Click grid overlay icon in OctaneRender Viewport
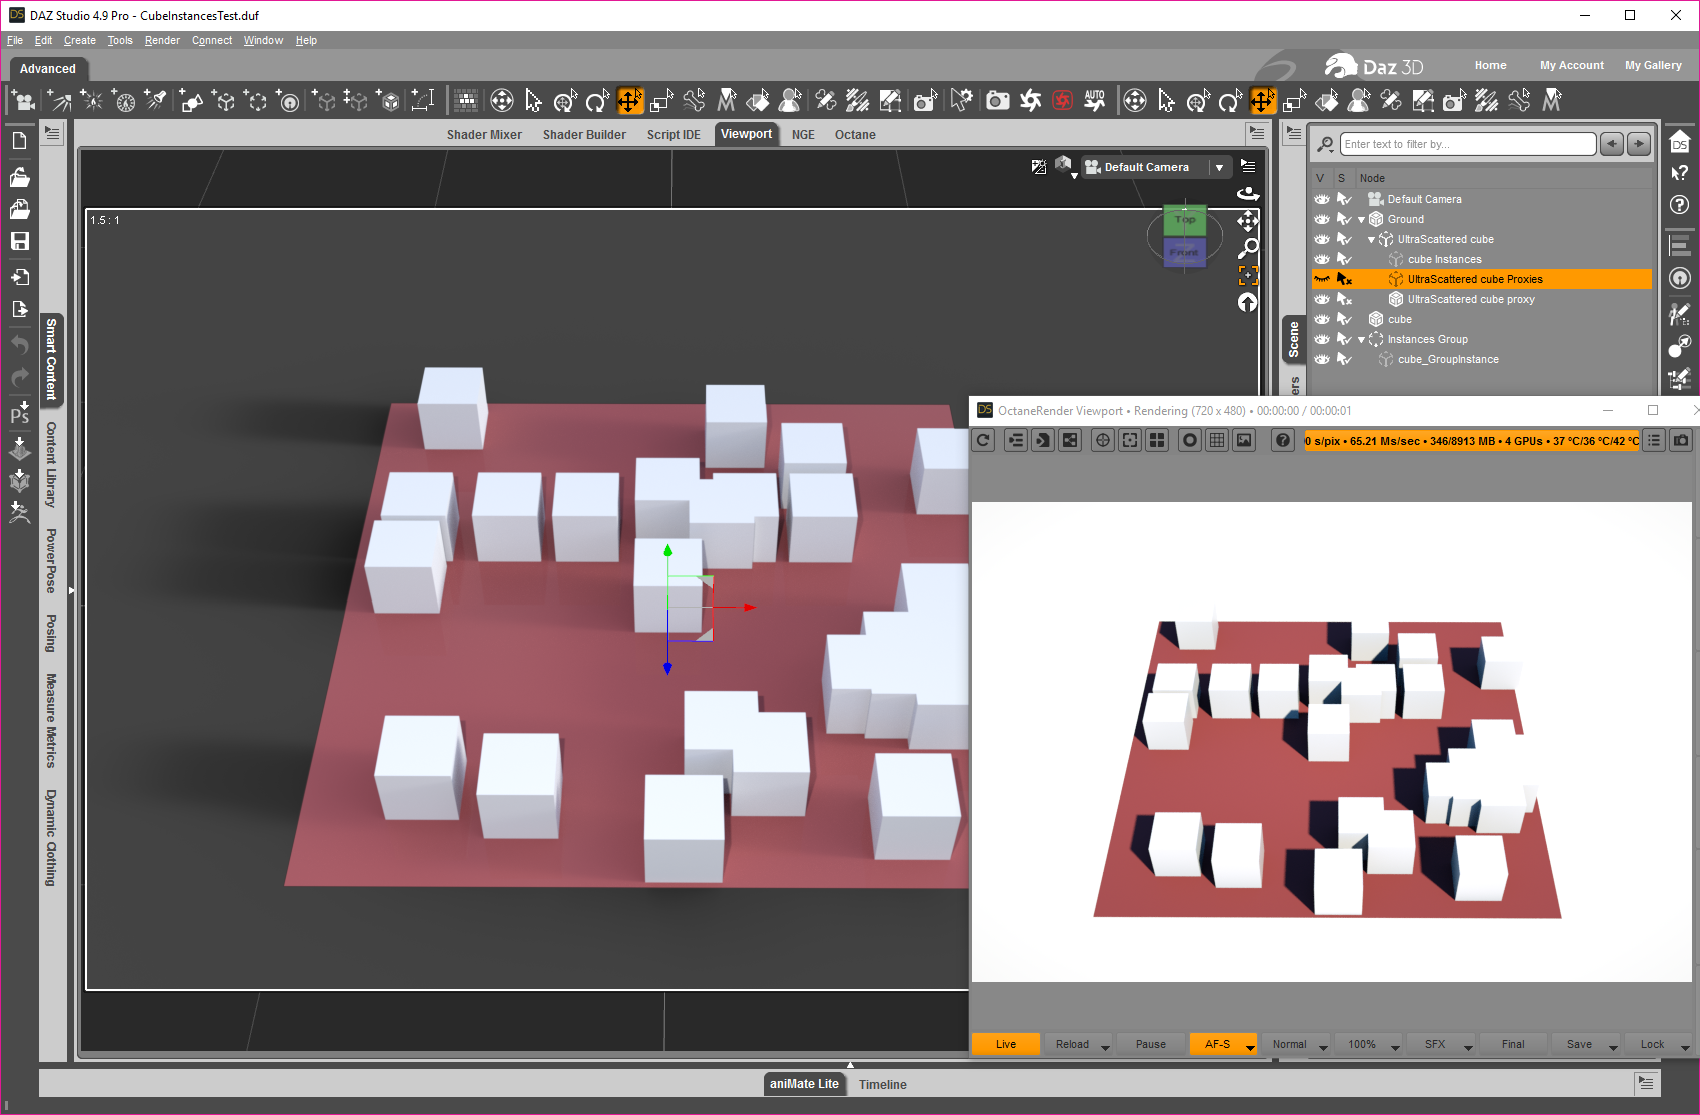This screenshot has width=1700, height=1115. [1217, 440]
